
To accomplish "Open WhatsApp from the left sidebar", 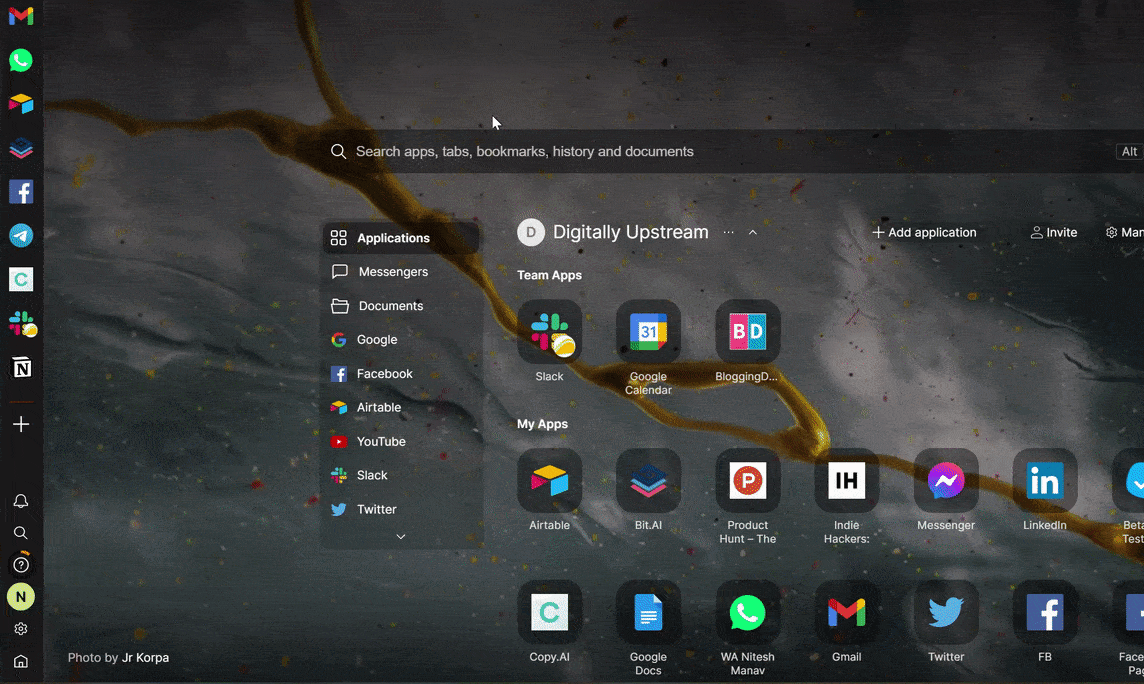I will tap(21, 59).
